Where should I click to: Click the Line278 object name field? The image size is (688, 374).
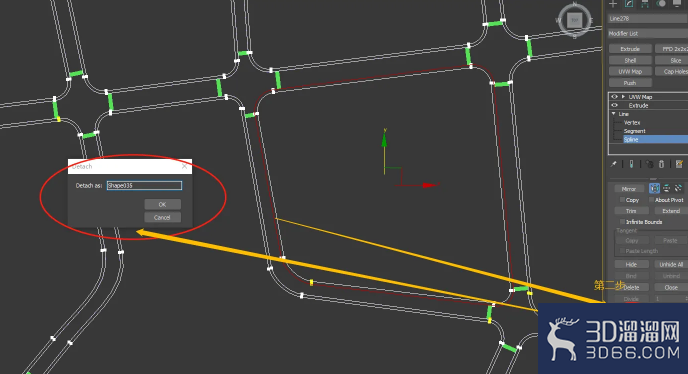coord(648,18)
